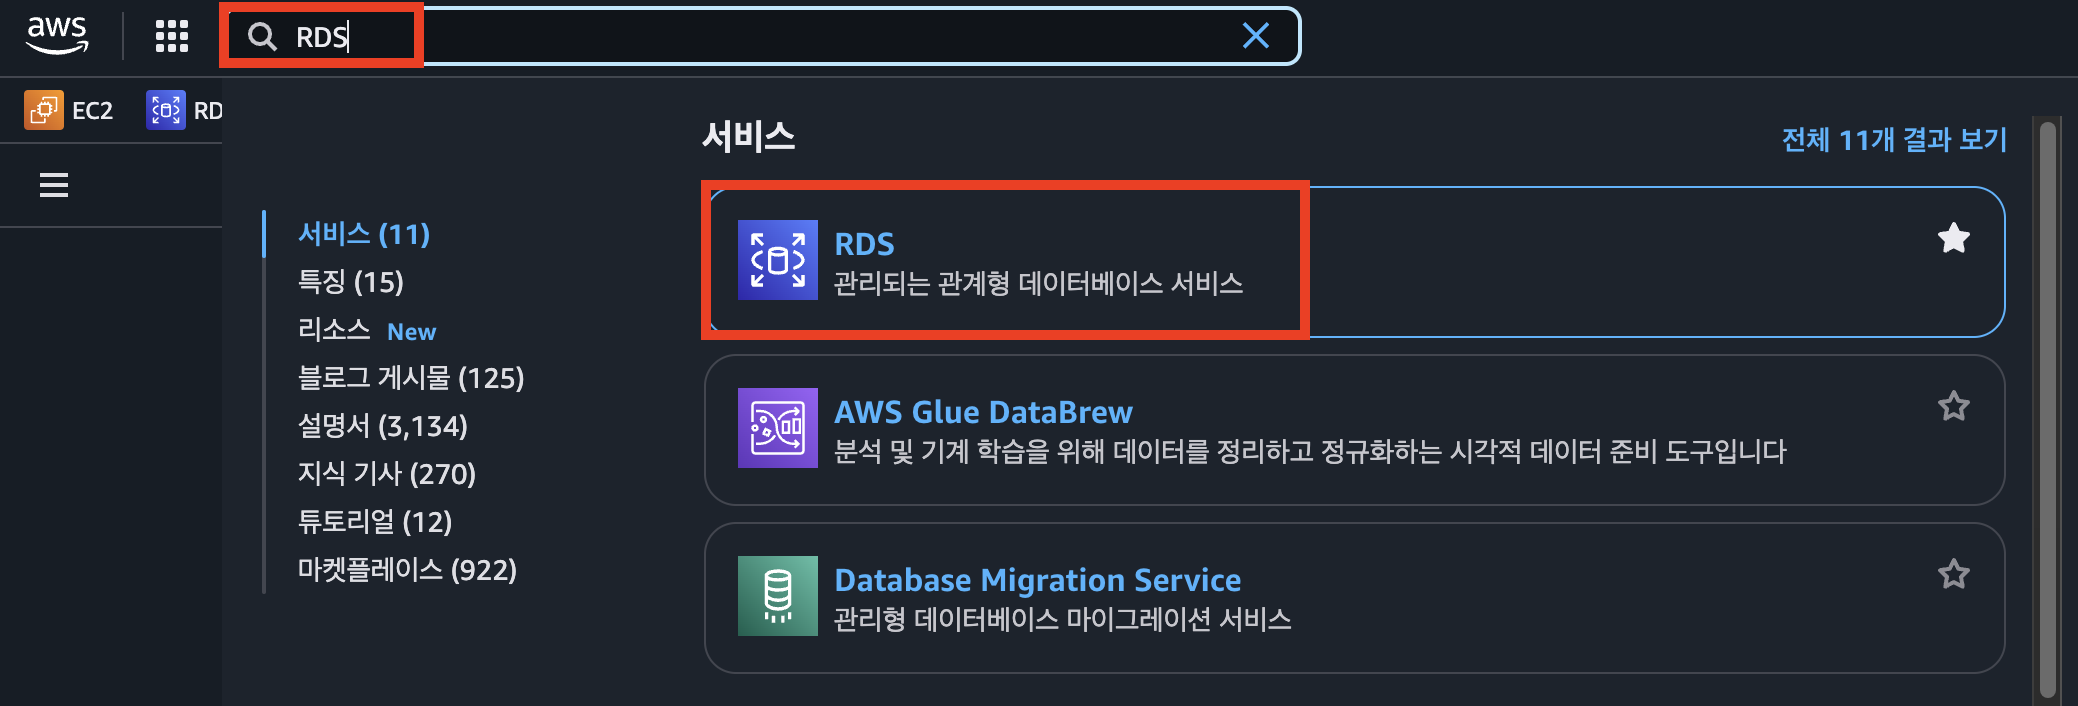
Task: Click the RDS description 관리되는 관계형 데이터베이스 서비스
Action: [1038, 284]
